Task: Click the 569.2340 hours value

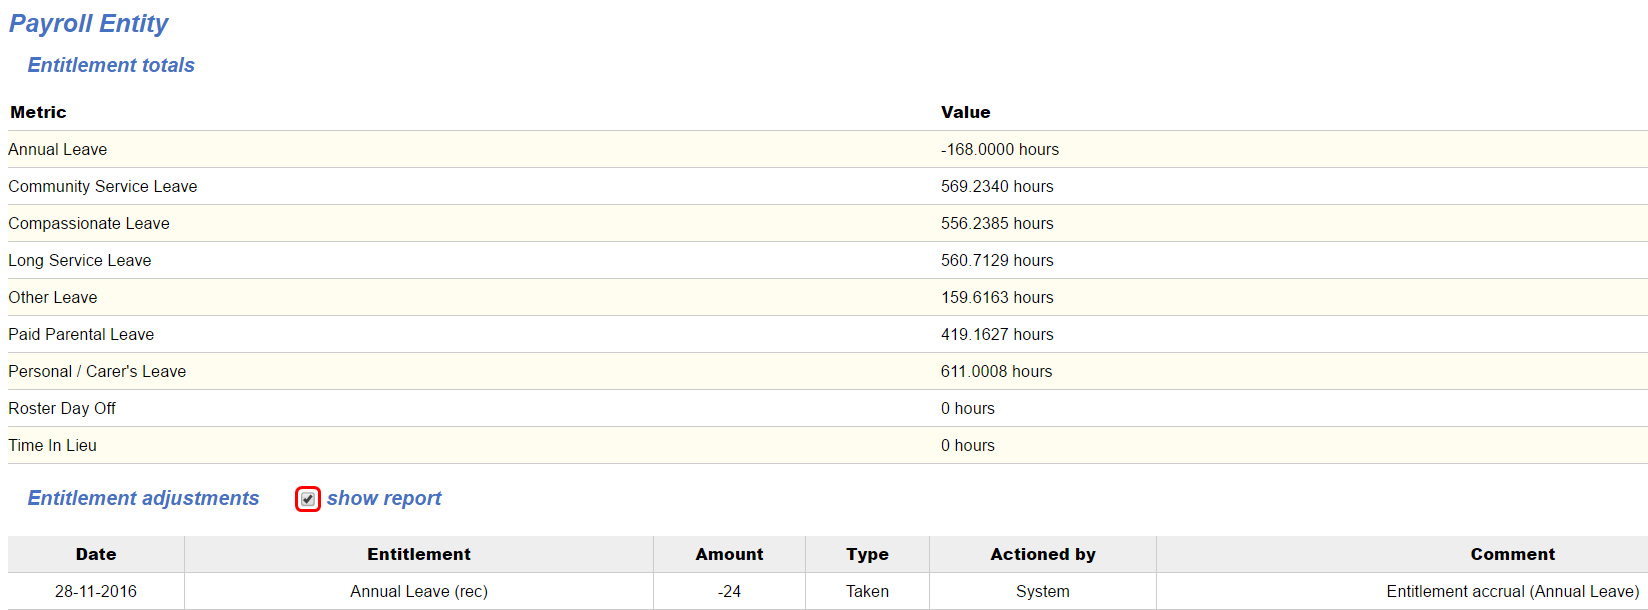Action: coord(997,186)
